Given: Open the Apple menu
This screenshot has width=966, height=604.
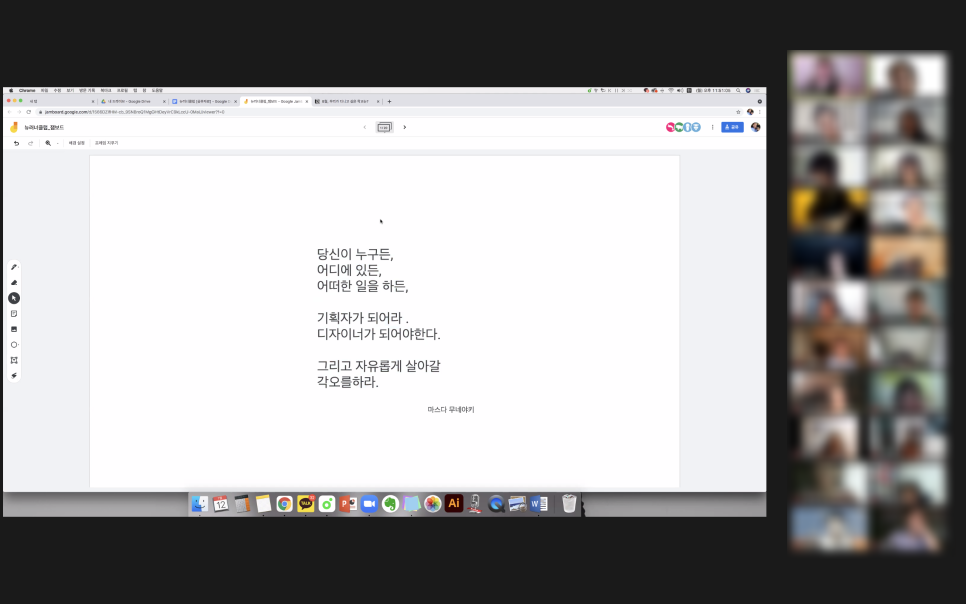Looking at the screenshot, I should pyautogui.click(x=10, y=91).
